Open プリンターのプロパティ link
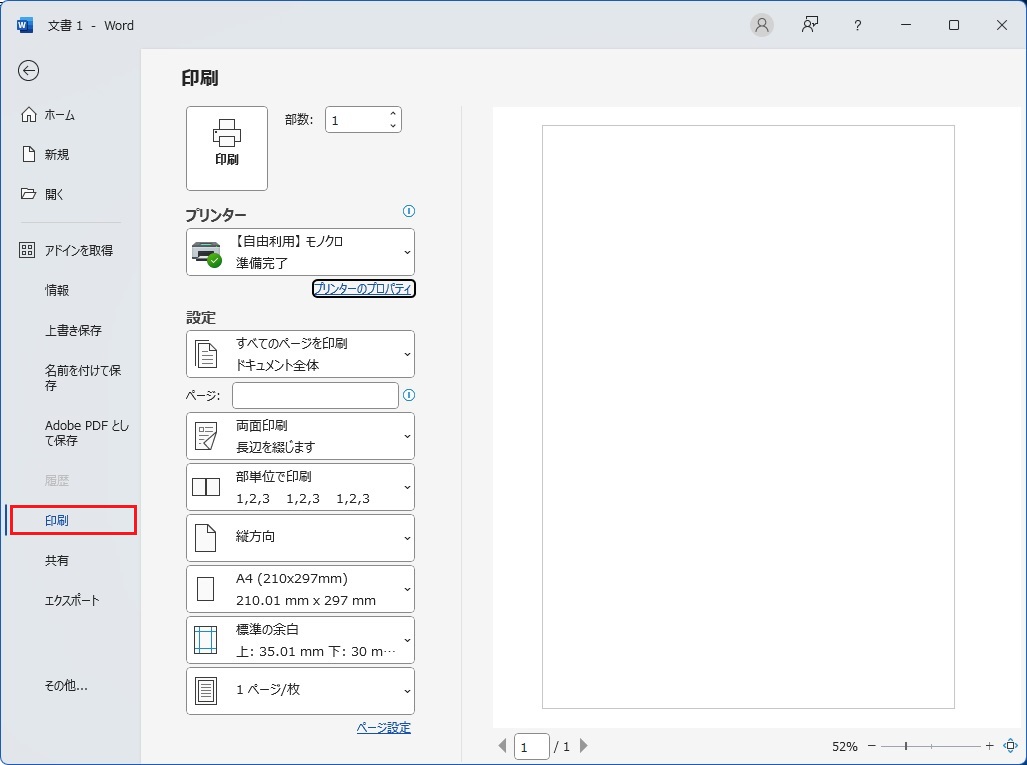Viewport: 1027px width, 765px height. (363, 289)
